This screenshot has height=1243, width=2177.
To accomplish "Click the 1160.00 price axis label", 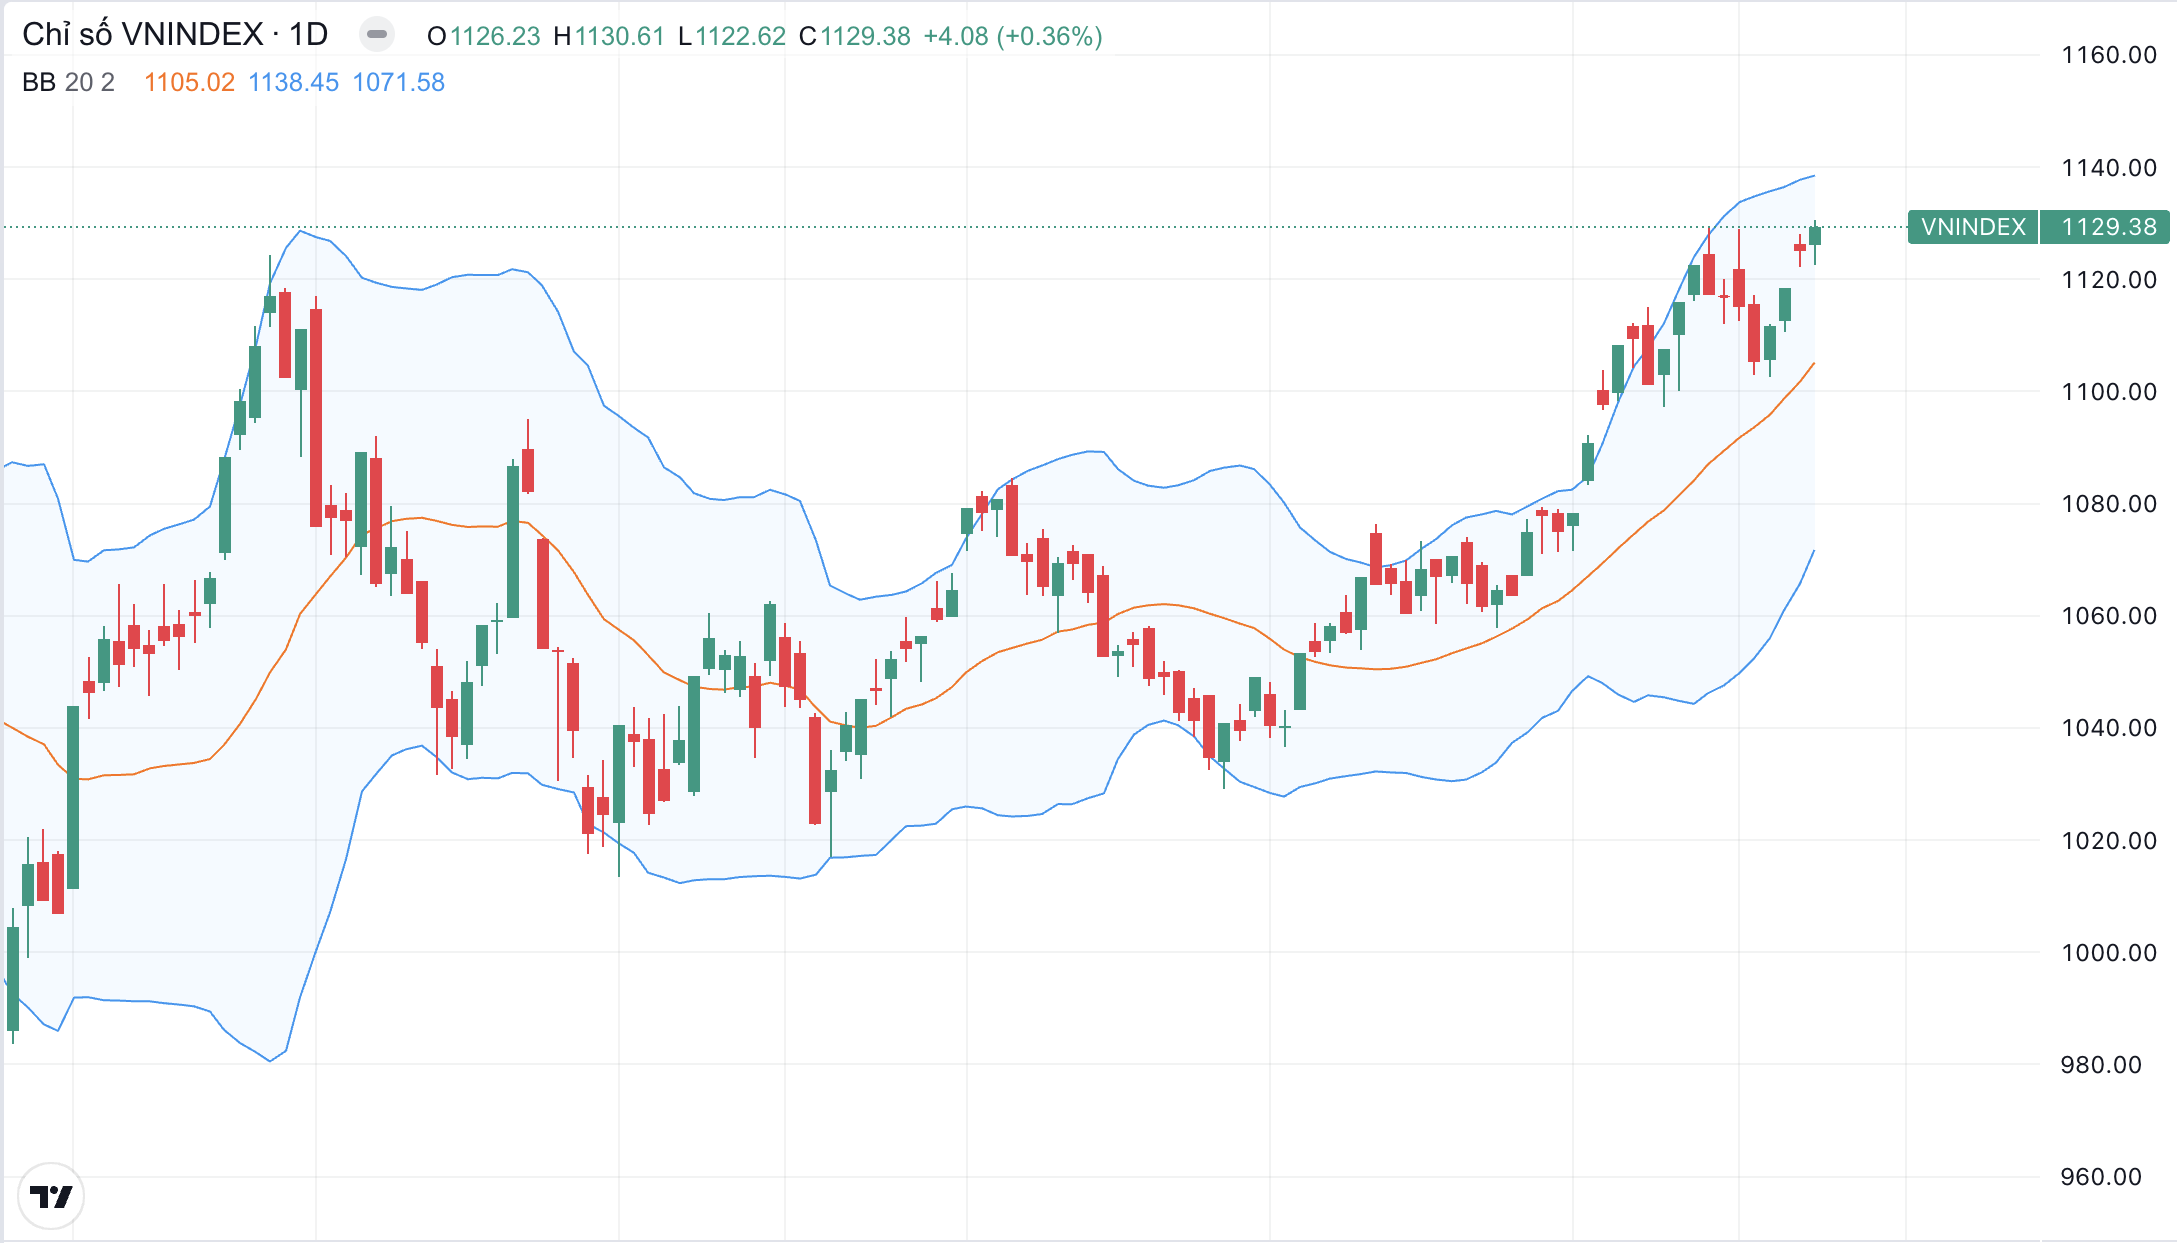I will click(x=2109, y=55).
